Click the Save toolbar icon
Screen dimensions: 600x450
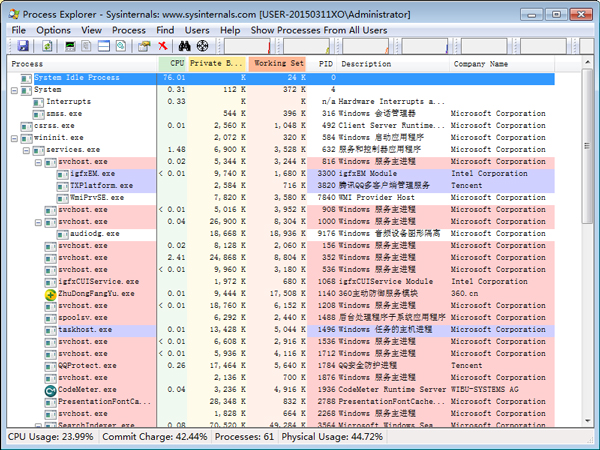(23, 46)
